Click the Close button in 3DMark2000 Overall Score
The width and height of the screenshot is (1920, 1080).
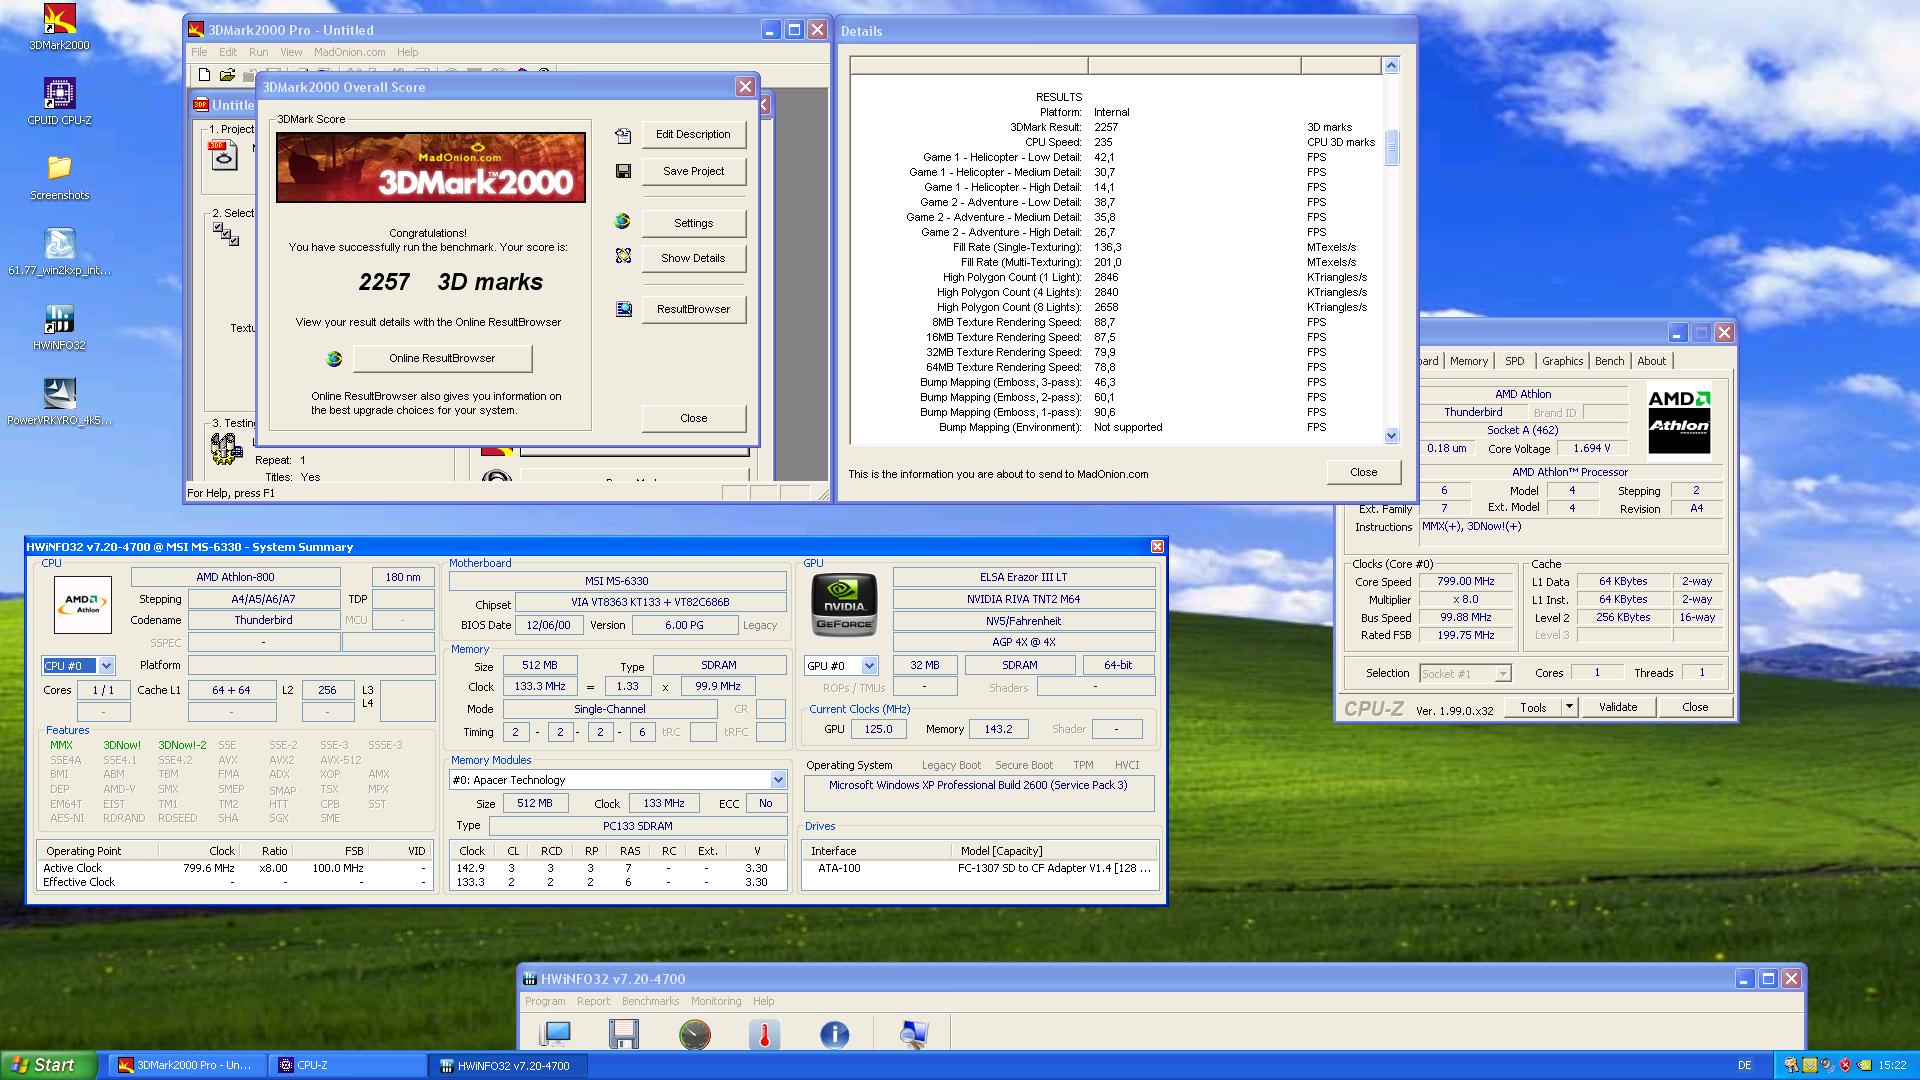click(692, 418)
